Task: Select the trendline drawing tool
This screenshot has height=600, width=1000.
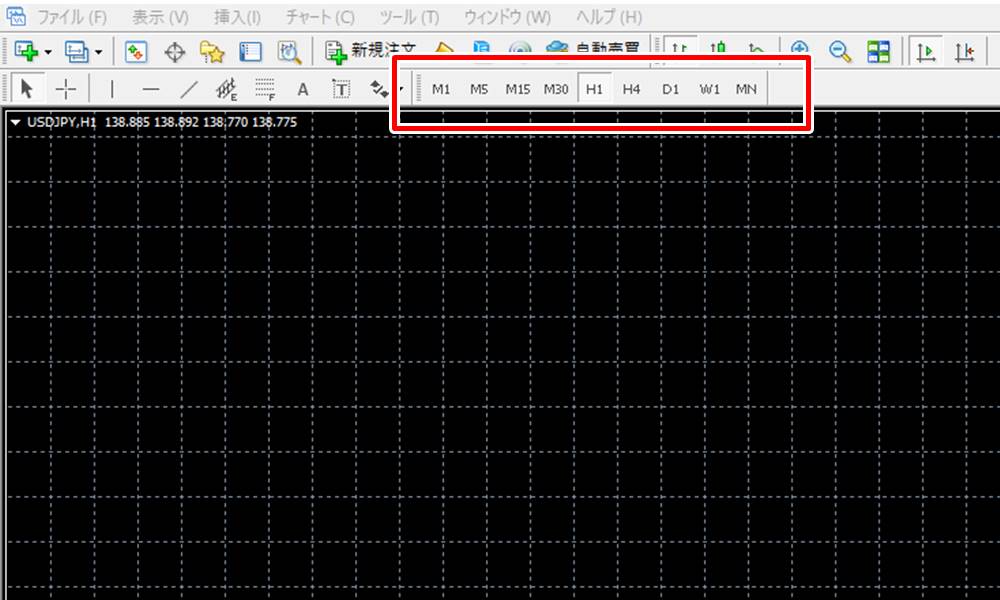Action: [188, 89]
